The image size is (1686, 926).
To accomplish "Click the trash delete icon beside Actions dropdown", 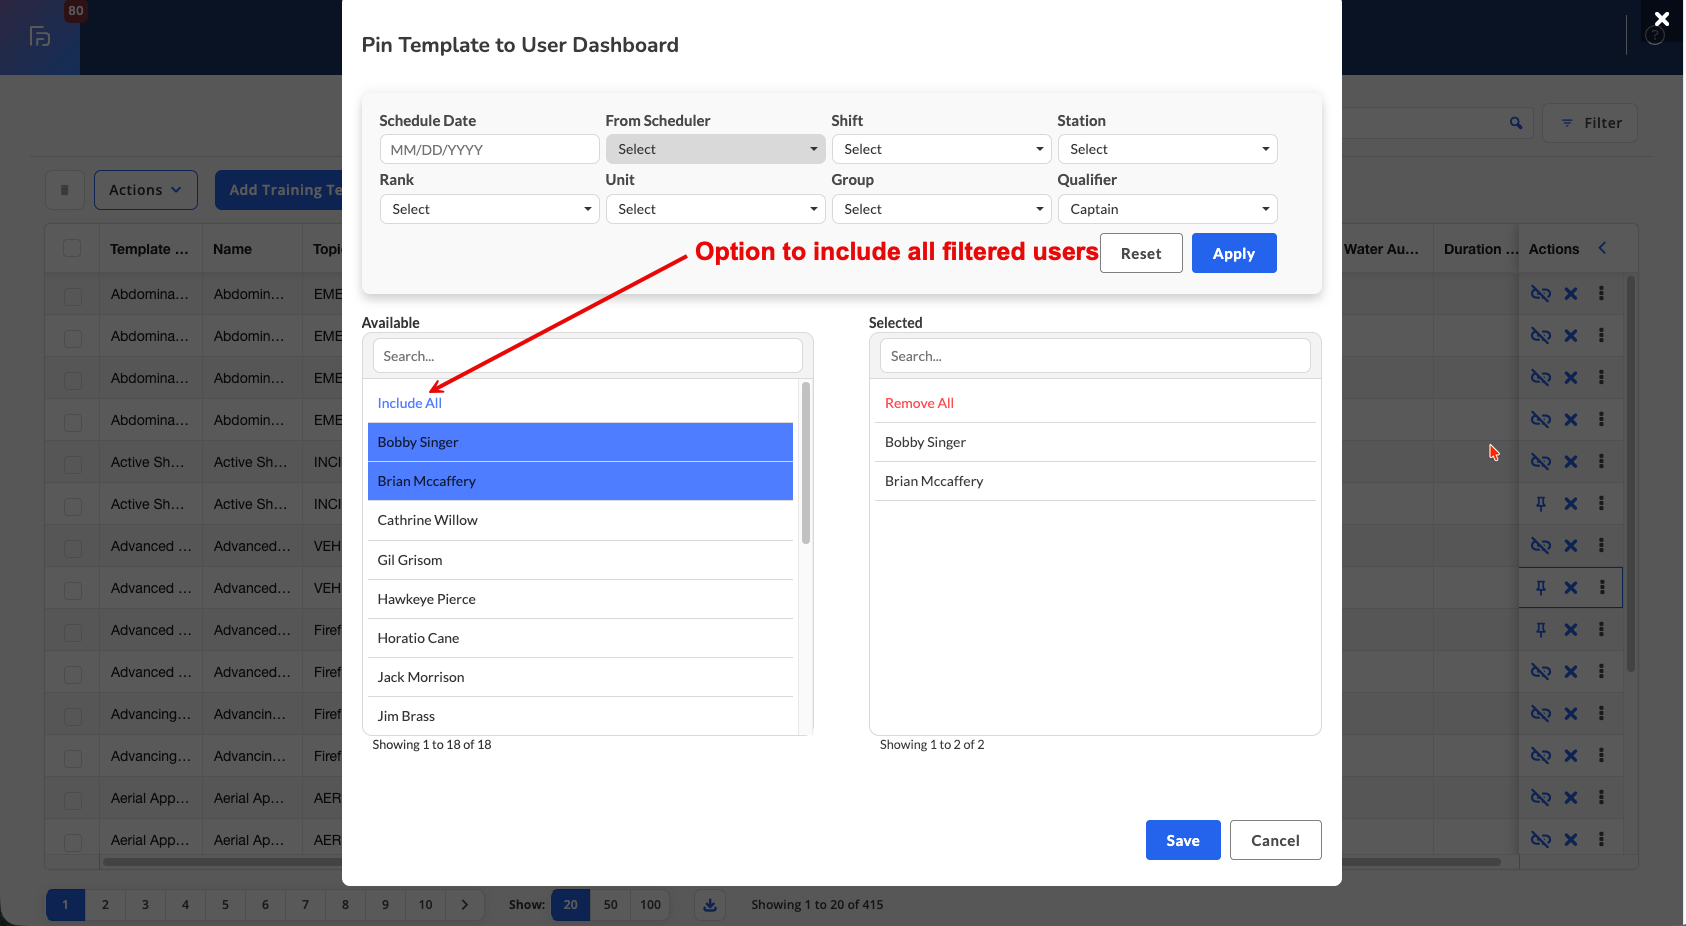I will (65, 190).
